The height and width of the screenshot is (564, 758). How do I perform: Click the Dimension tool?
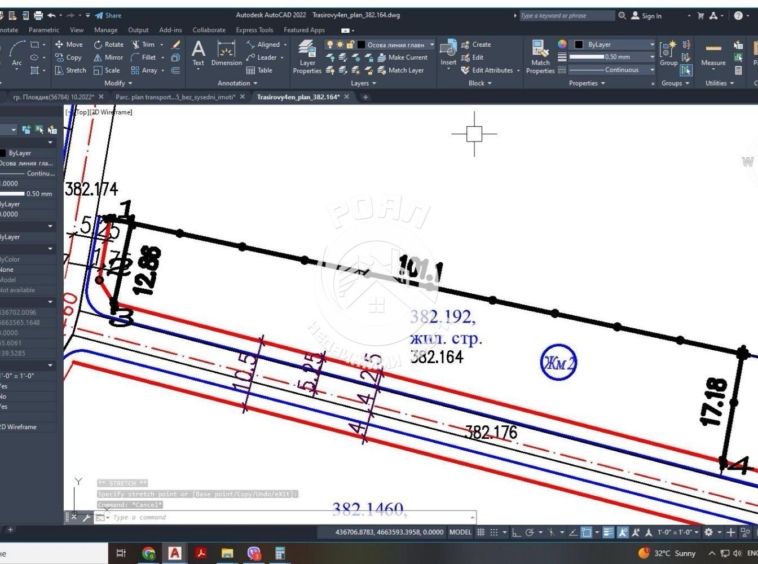pos(226,54)
